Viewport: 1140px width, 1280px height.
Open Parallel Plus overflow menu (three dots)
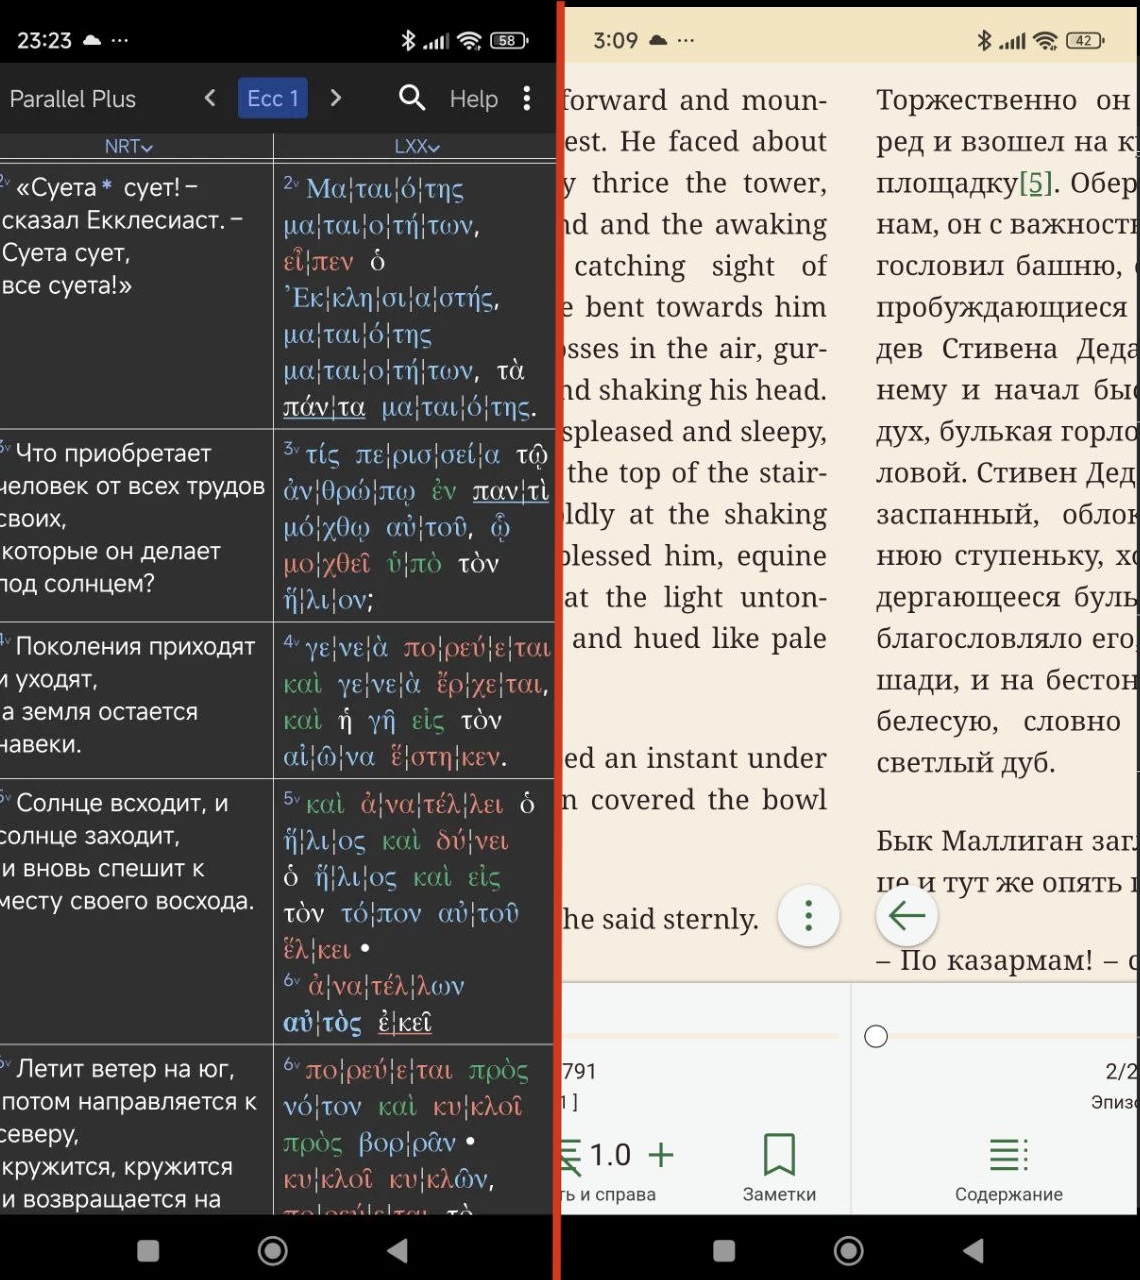click(527, 98)
